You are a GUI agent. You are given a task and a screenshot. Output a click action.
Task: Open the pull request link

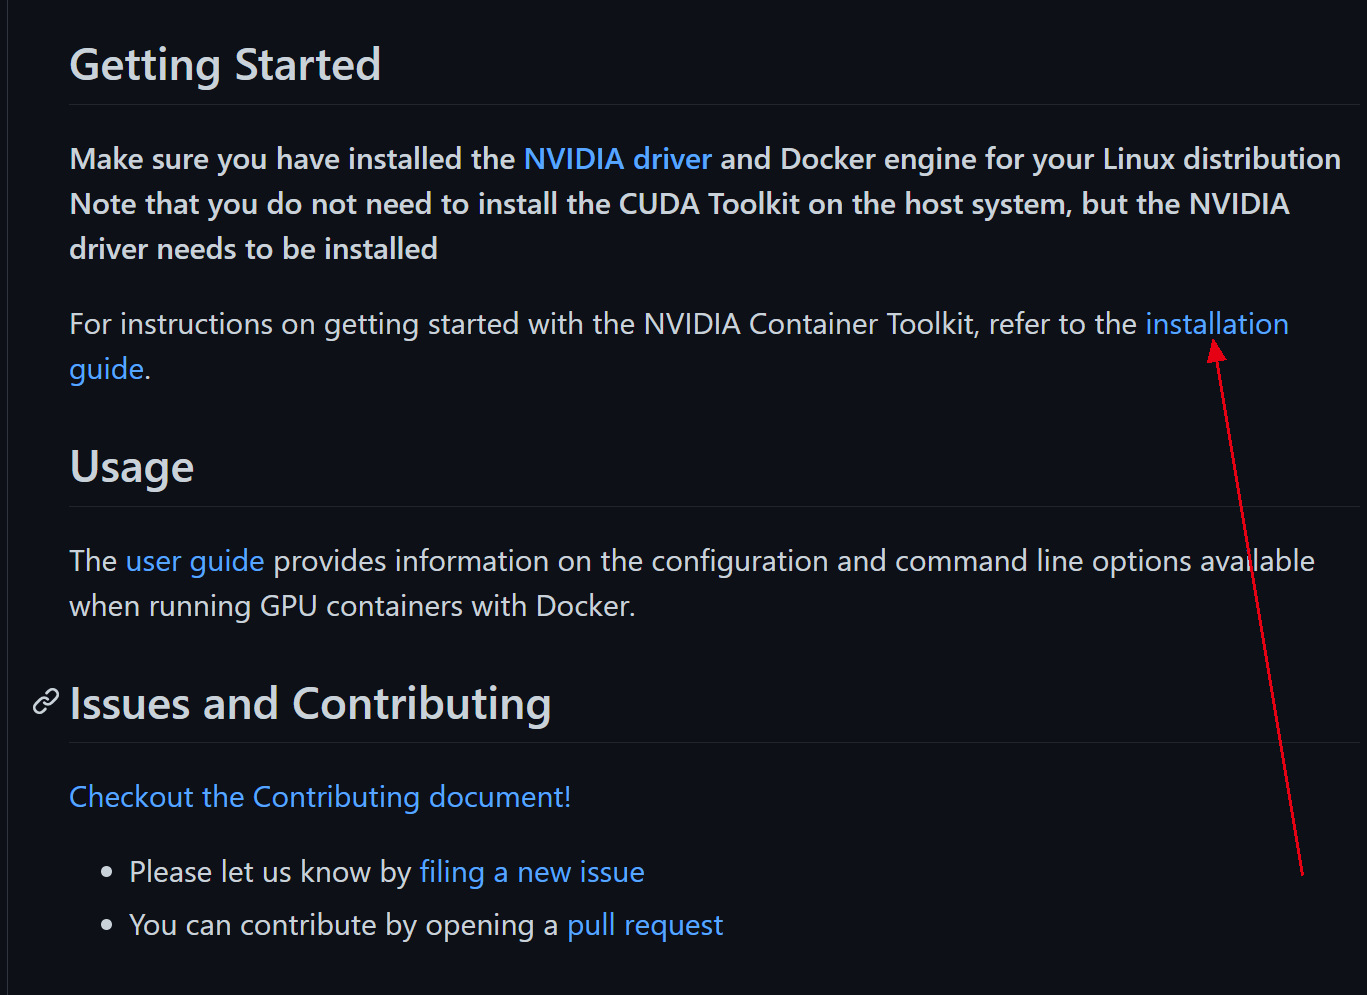pos(644,924)
